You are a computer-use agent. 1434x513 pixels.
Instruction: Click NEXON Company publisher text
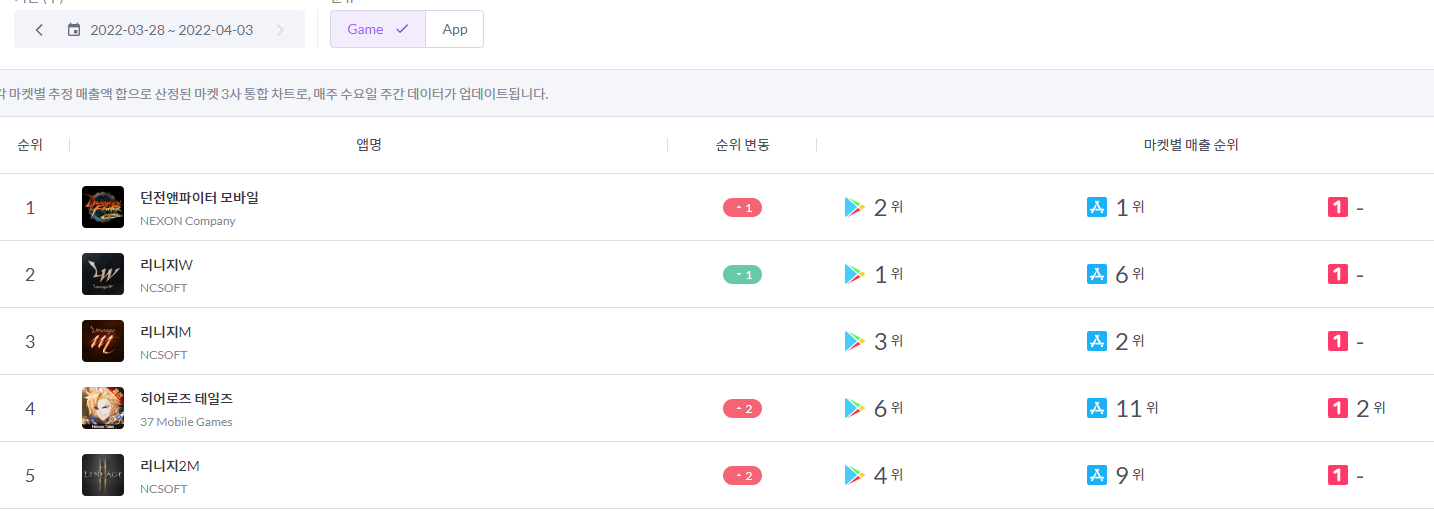[188, 221]
